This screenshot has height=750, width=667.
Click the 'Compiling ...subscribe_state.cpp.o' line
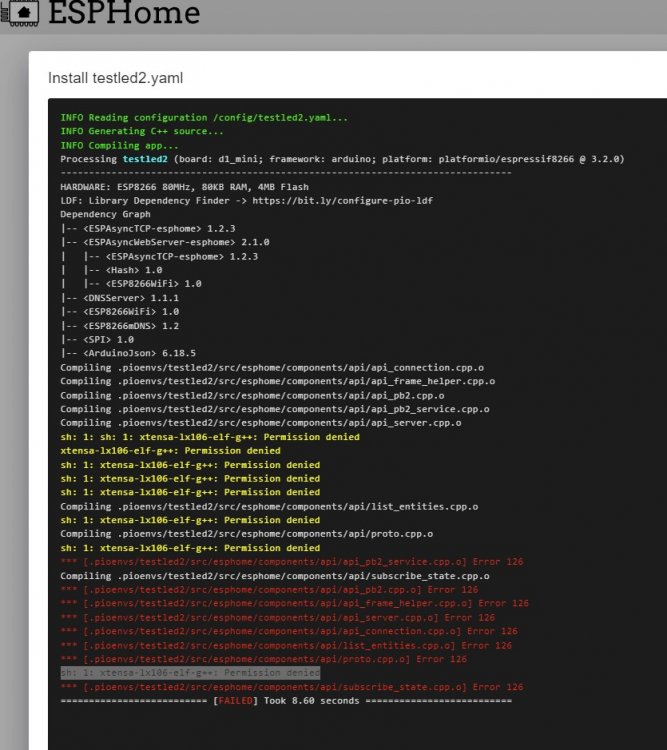275,576
